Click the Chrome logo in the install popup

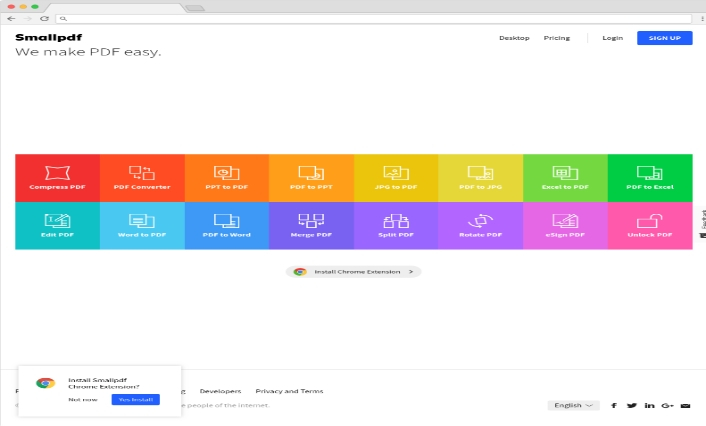click(x=45, y=383)
